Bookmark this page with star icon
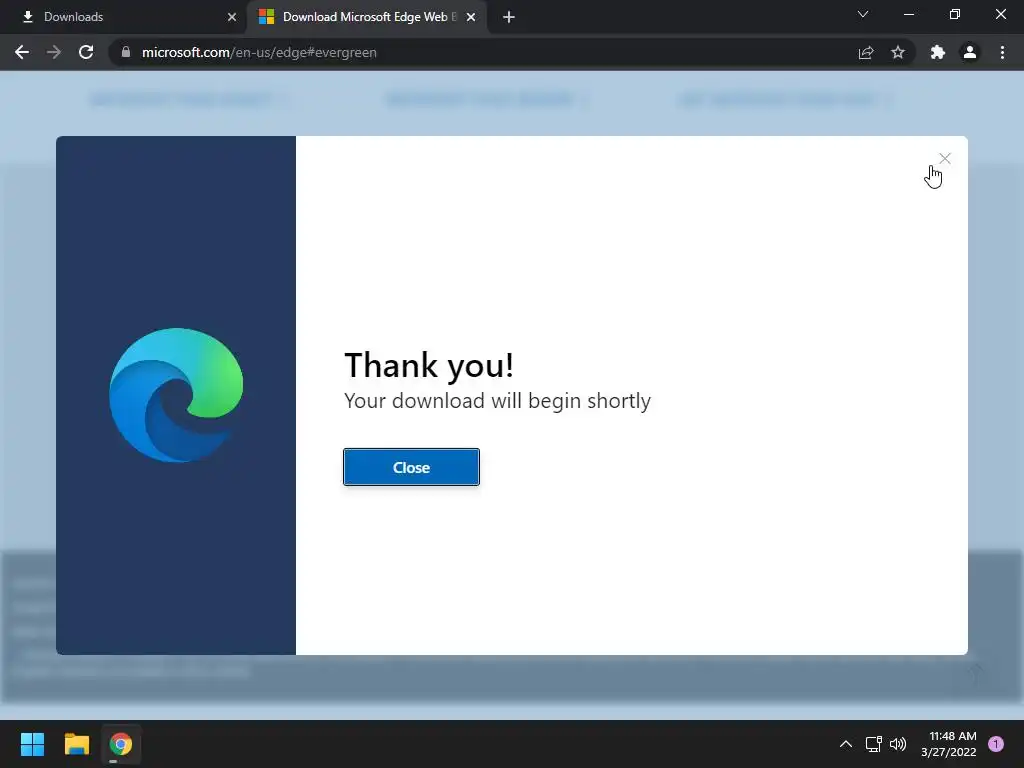The image size is (1024, 768). tap(898, 52)
